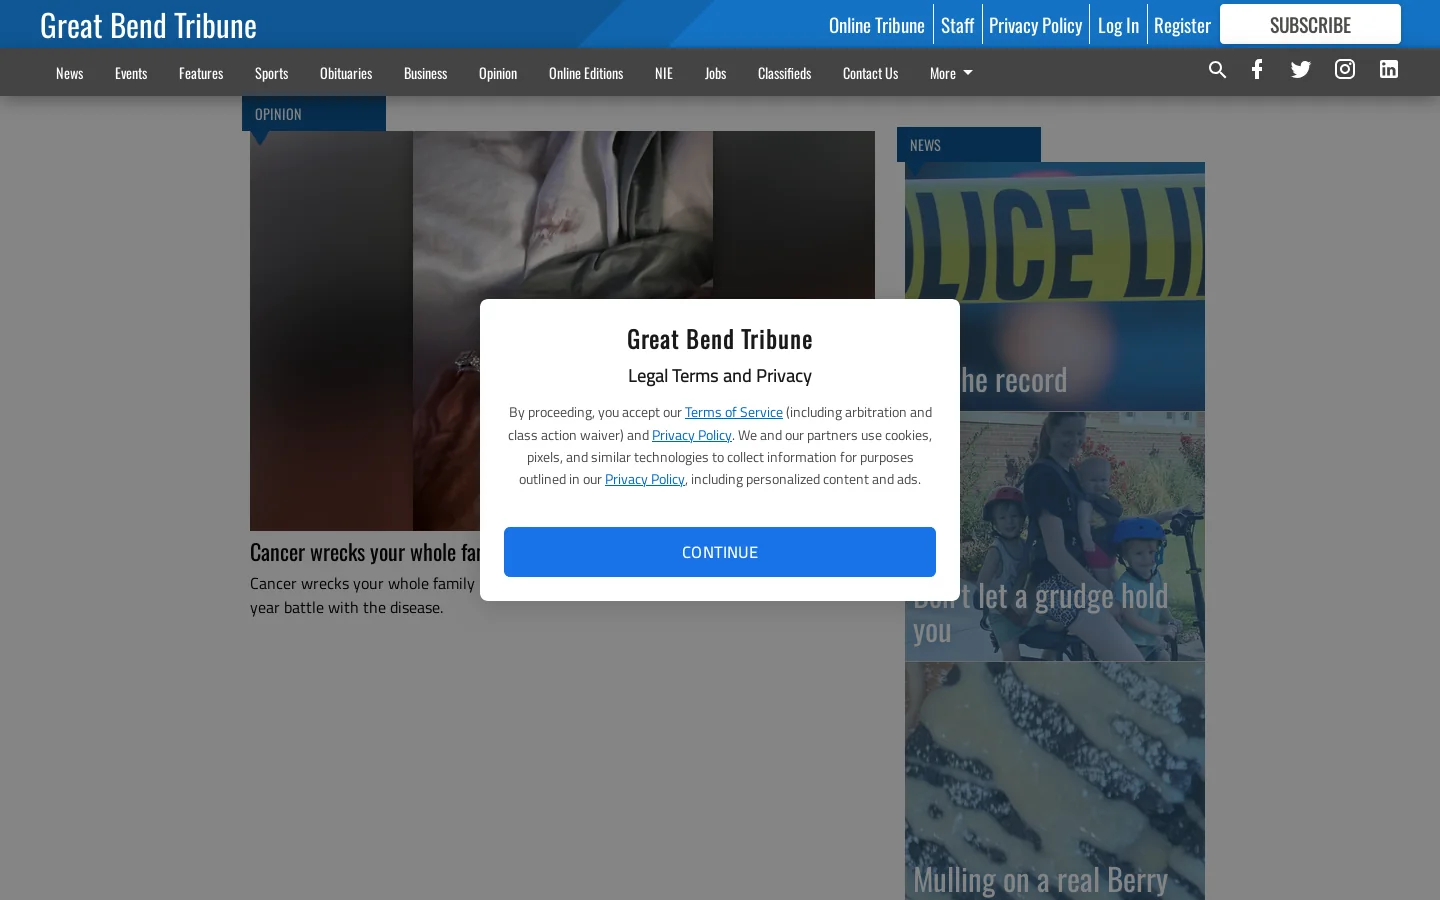Select Sports in the navigation bar

point(271,73)
